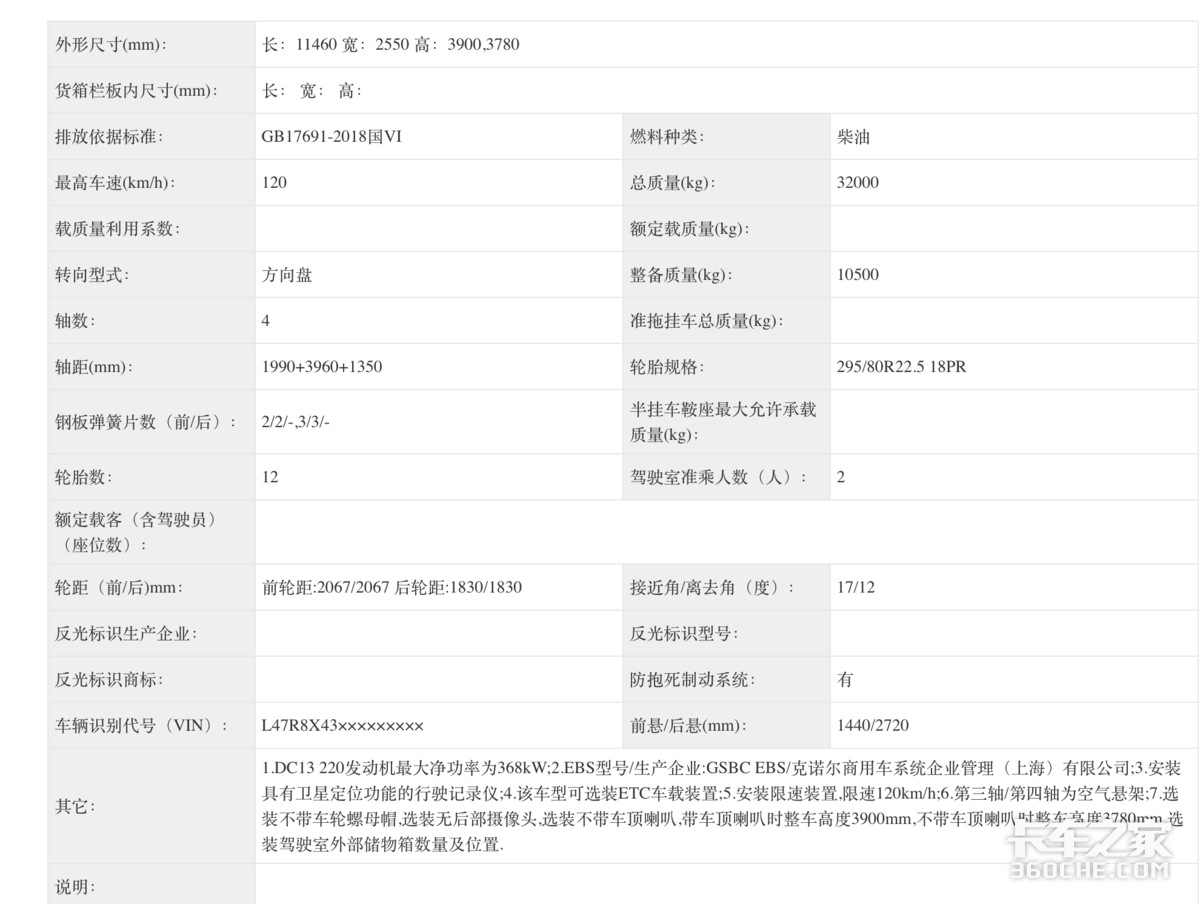The image size is (1200, 904).
Task: Select the total mass value 32000
Action: tap(858, 182)
